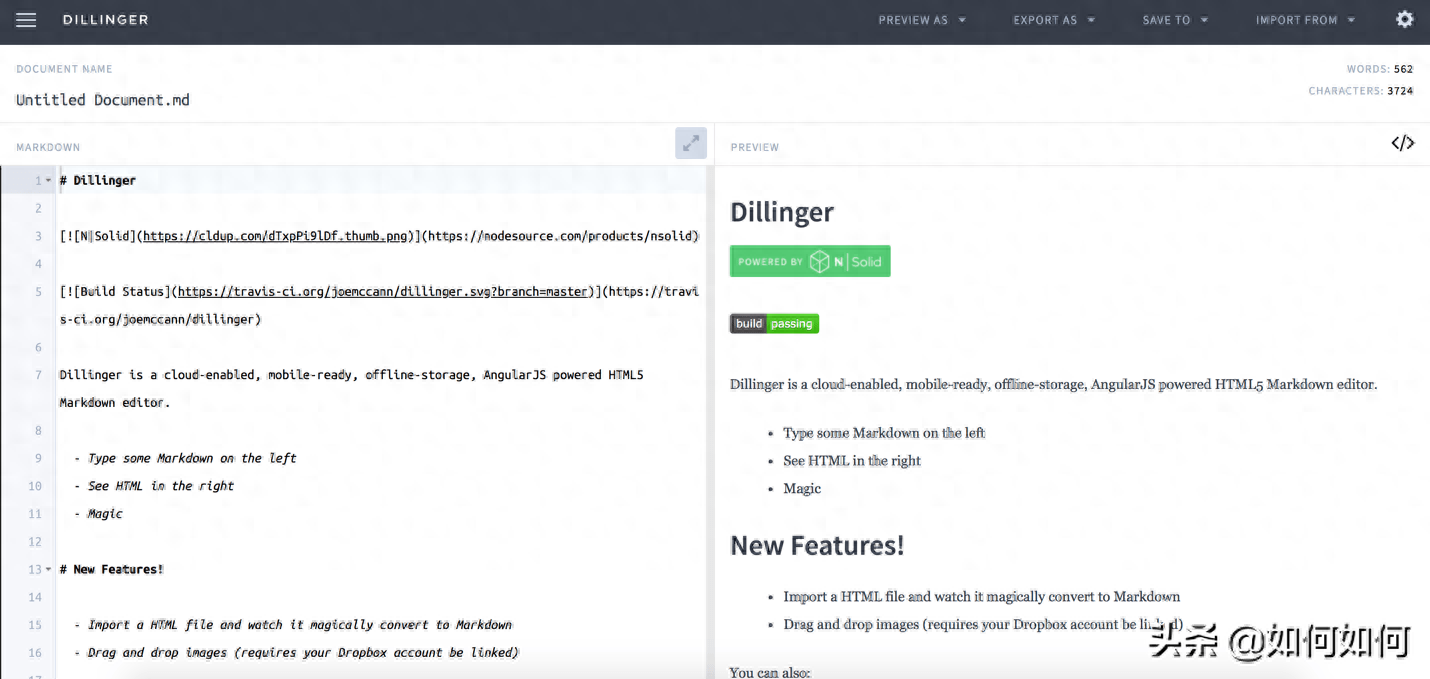Click the cldup.com image URL in line 3
1430x679 pixels.
click(276, 236)
